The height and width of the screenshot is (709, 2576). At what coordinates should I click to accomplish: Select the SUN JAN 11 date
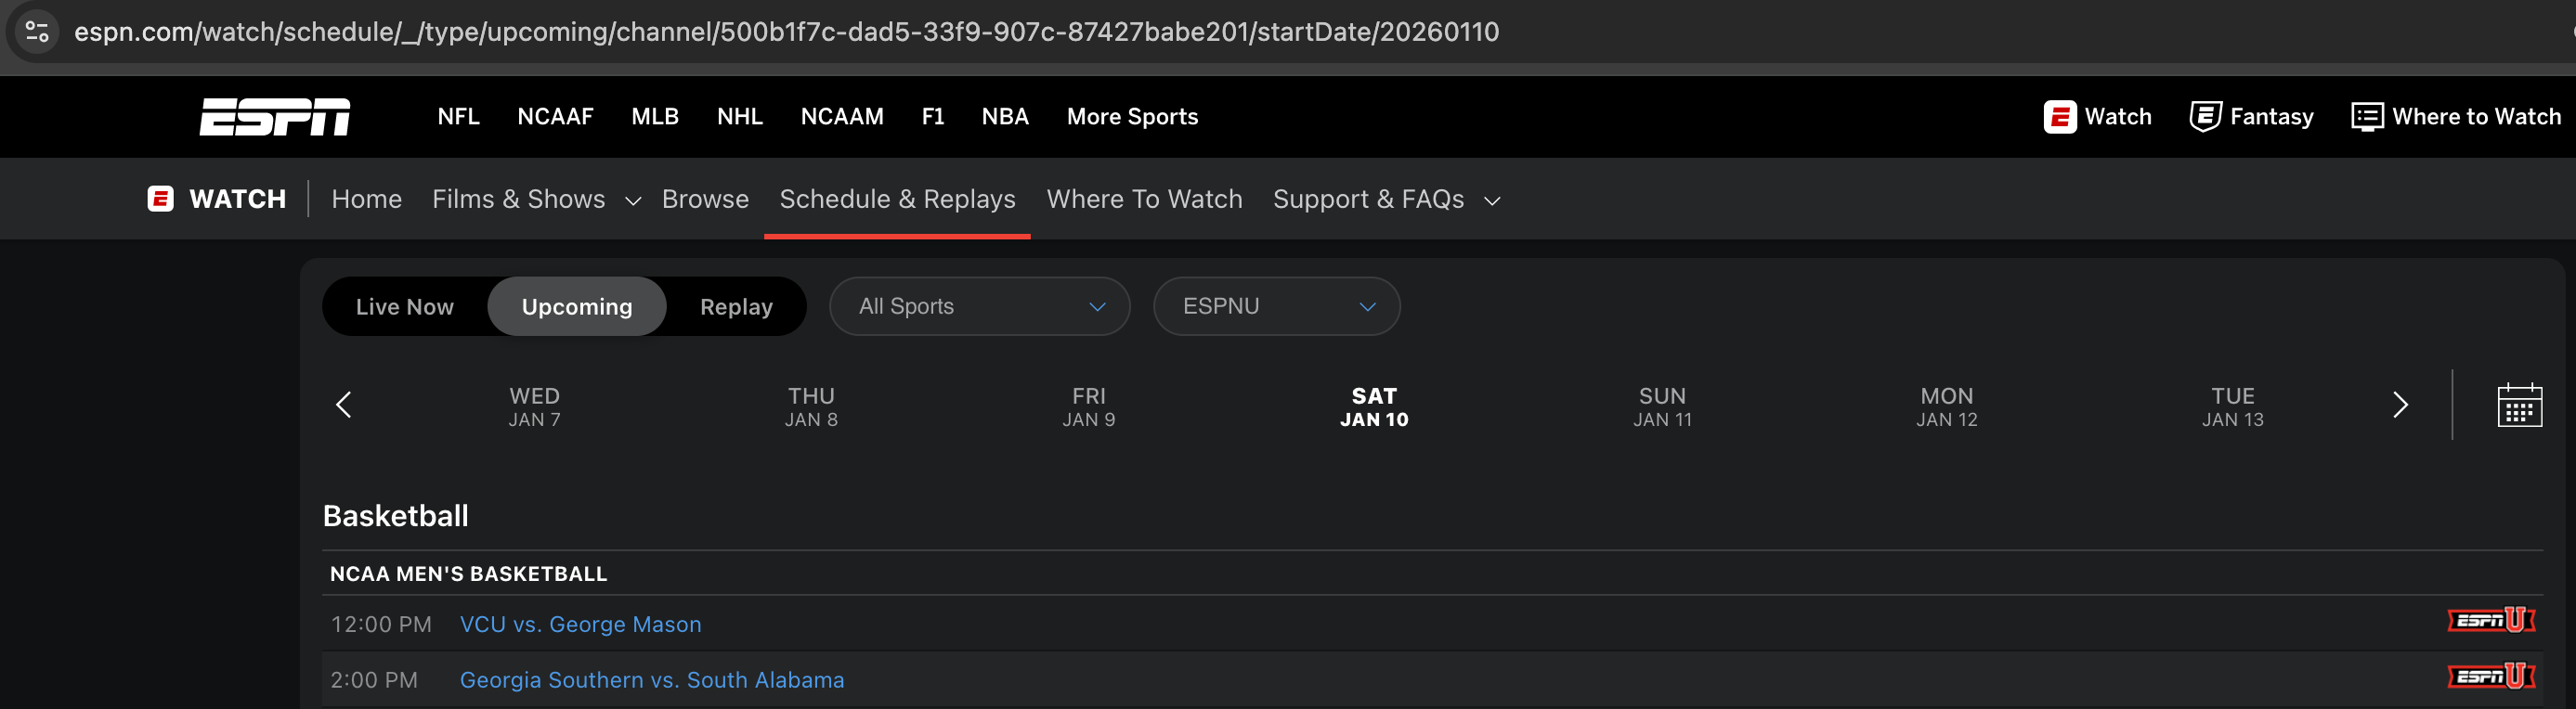click(1662, 406)
